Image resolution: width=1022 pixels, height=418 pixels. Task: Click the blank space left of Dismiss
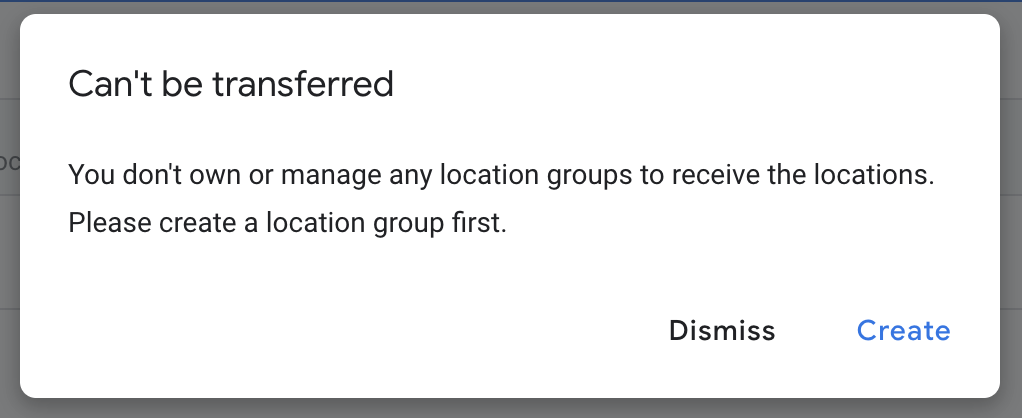tap(350, 331)
